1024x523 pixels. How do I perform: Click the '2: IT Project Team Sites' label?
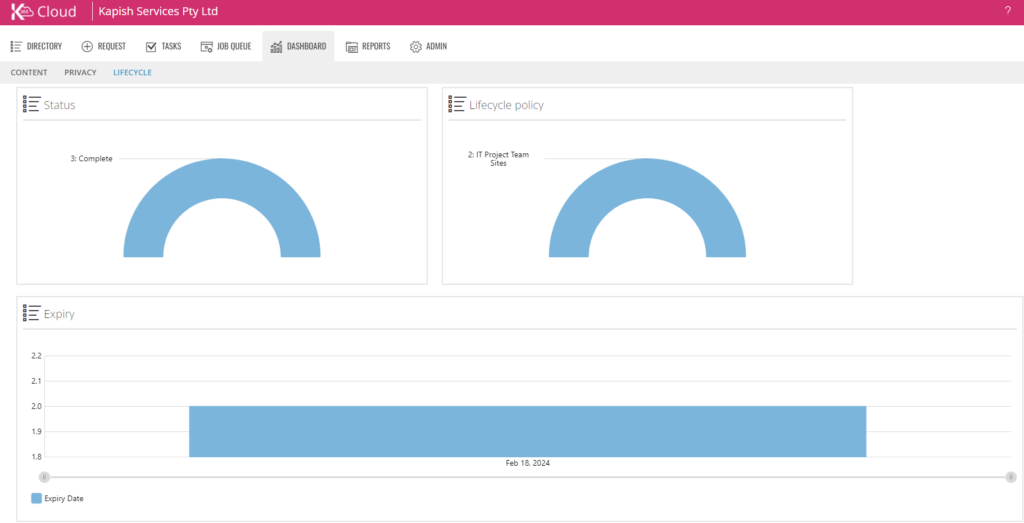pyautogui.click(x=498, y=159)
